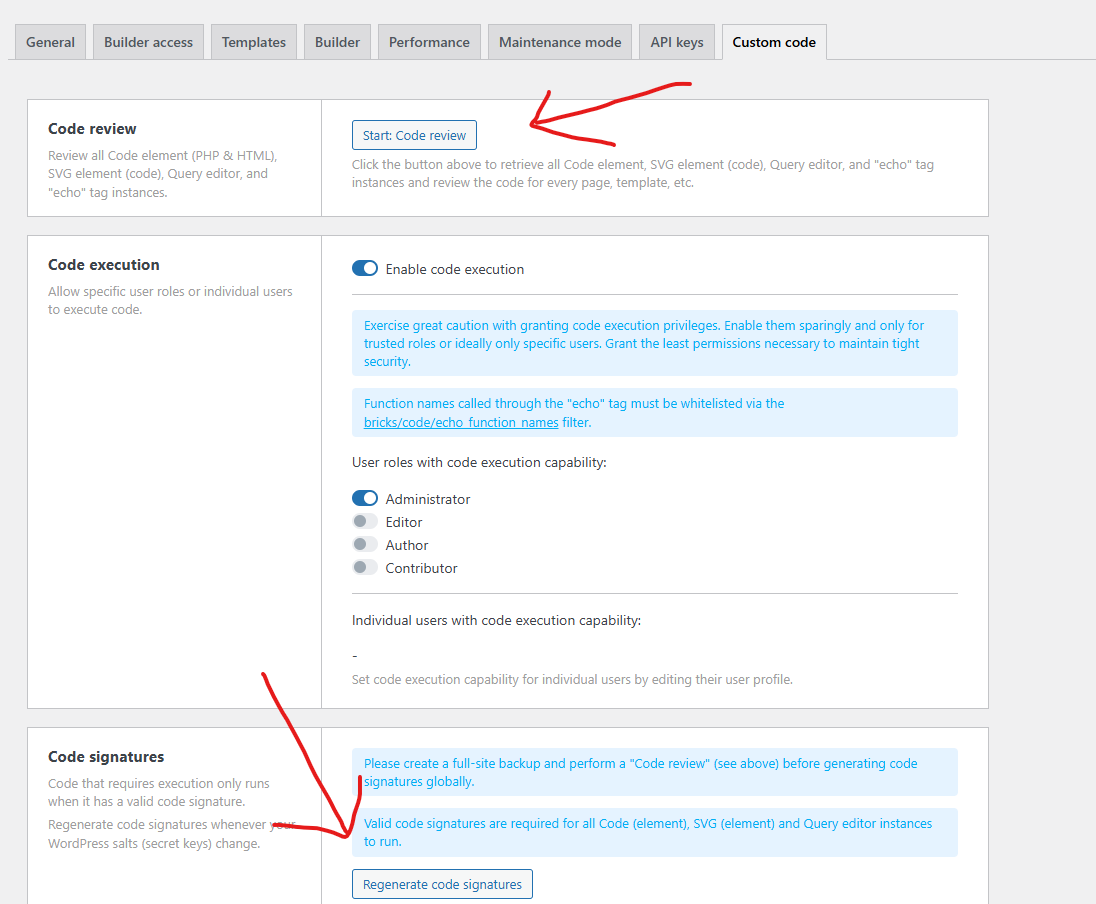Click the Code execution section heading
The width and height of the screenshot is (1096, 904).
pos(103,265)
